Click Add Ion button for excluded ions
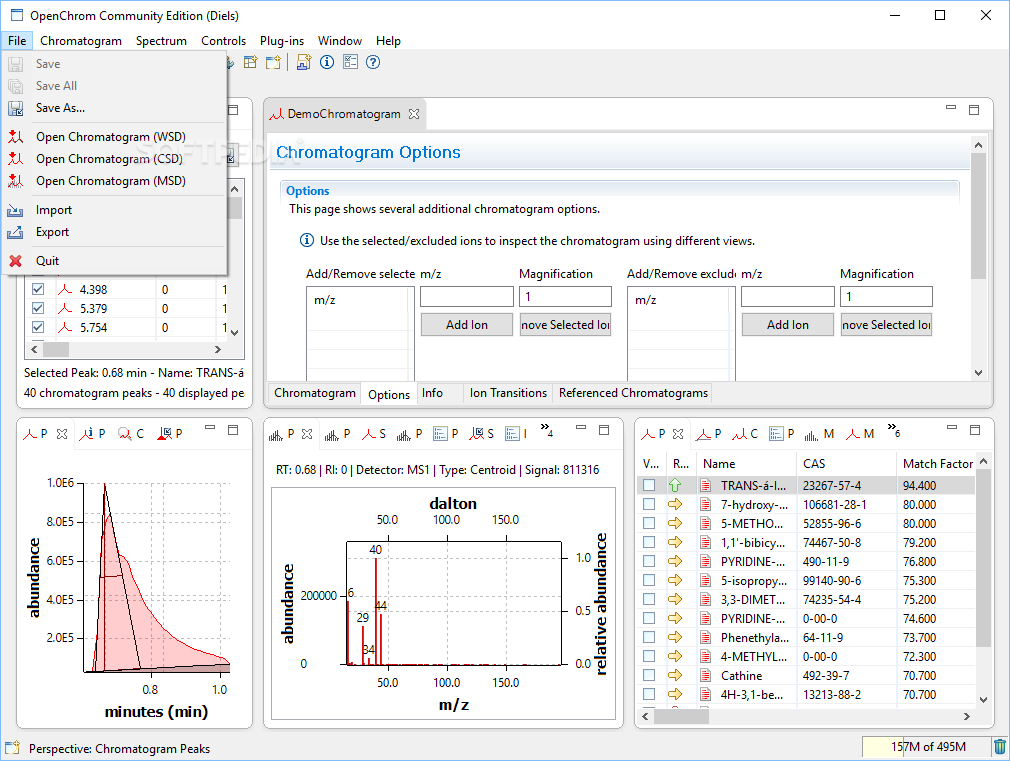Screen dimensions: 1010x761 (x=787, y=325)
